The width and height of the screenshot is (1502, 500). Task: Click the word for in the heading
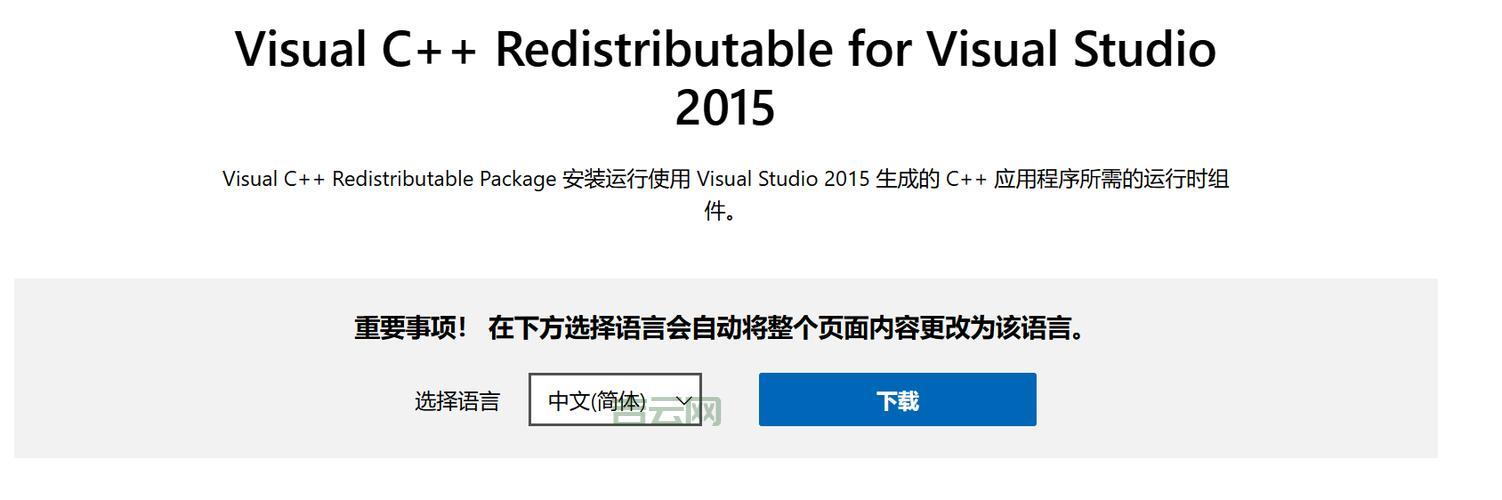(879, 50)
